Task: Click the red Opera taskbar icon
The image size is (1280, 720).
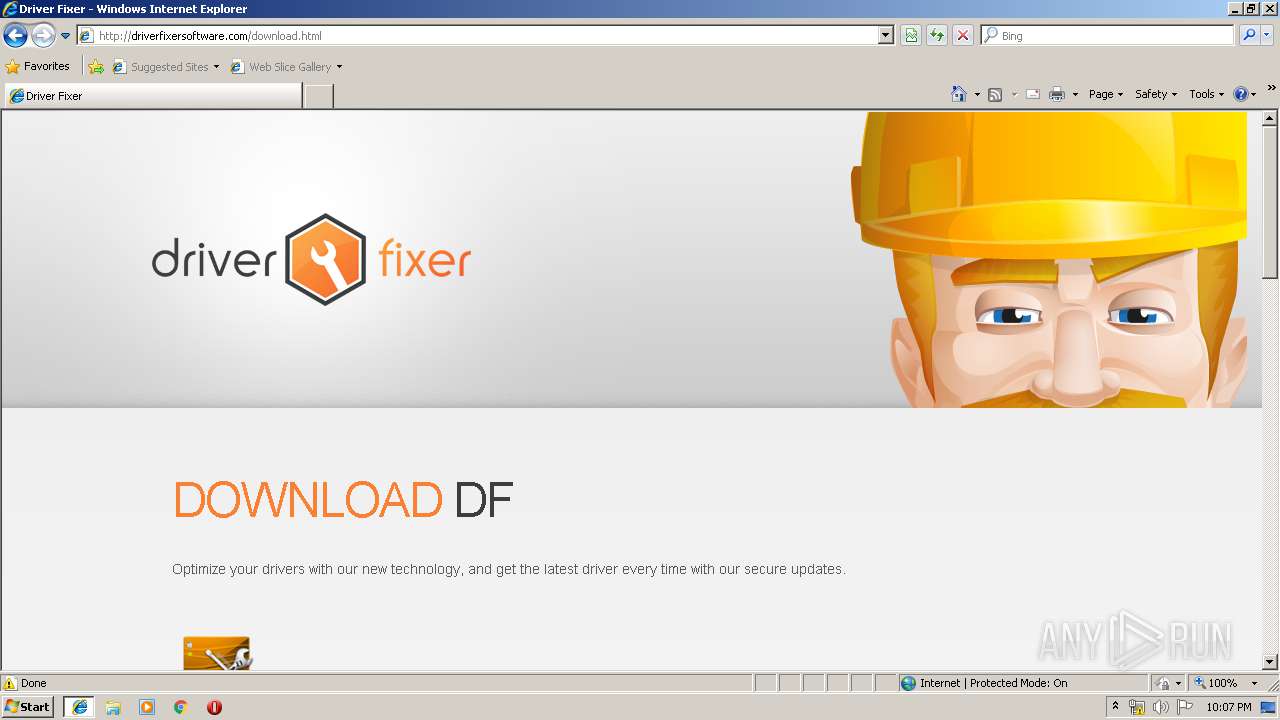Action: click(x=214, y=707)
